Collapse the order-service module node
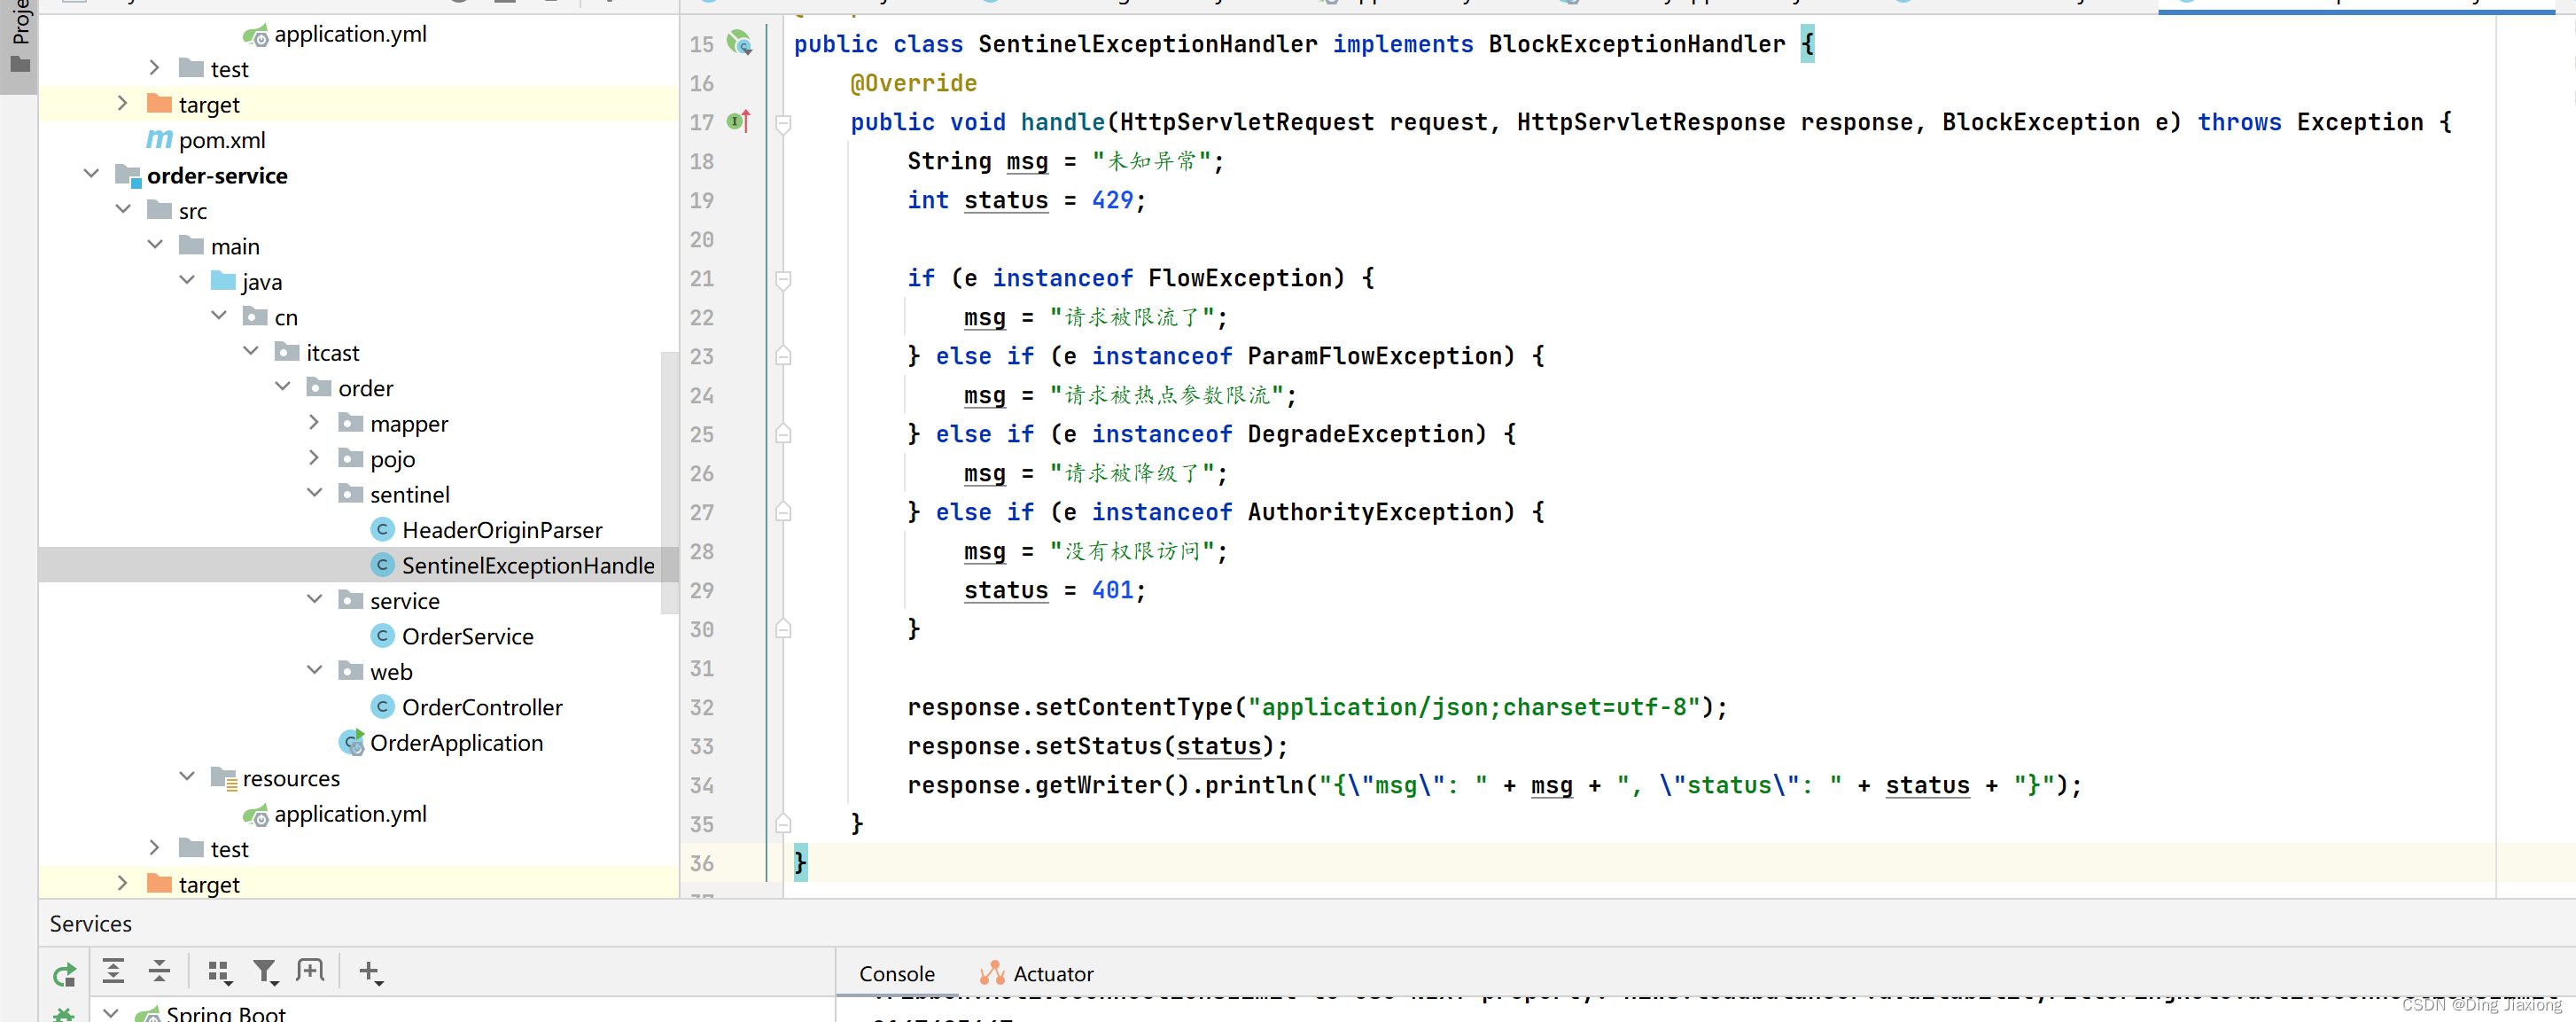 point(92,174)
